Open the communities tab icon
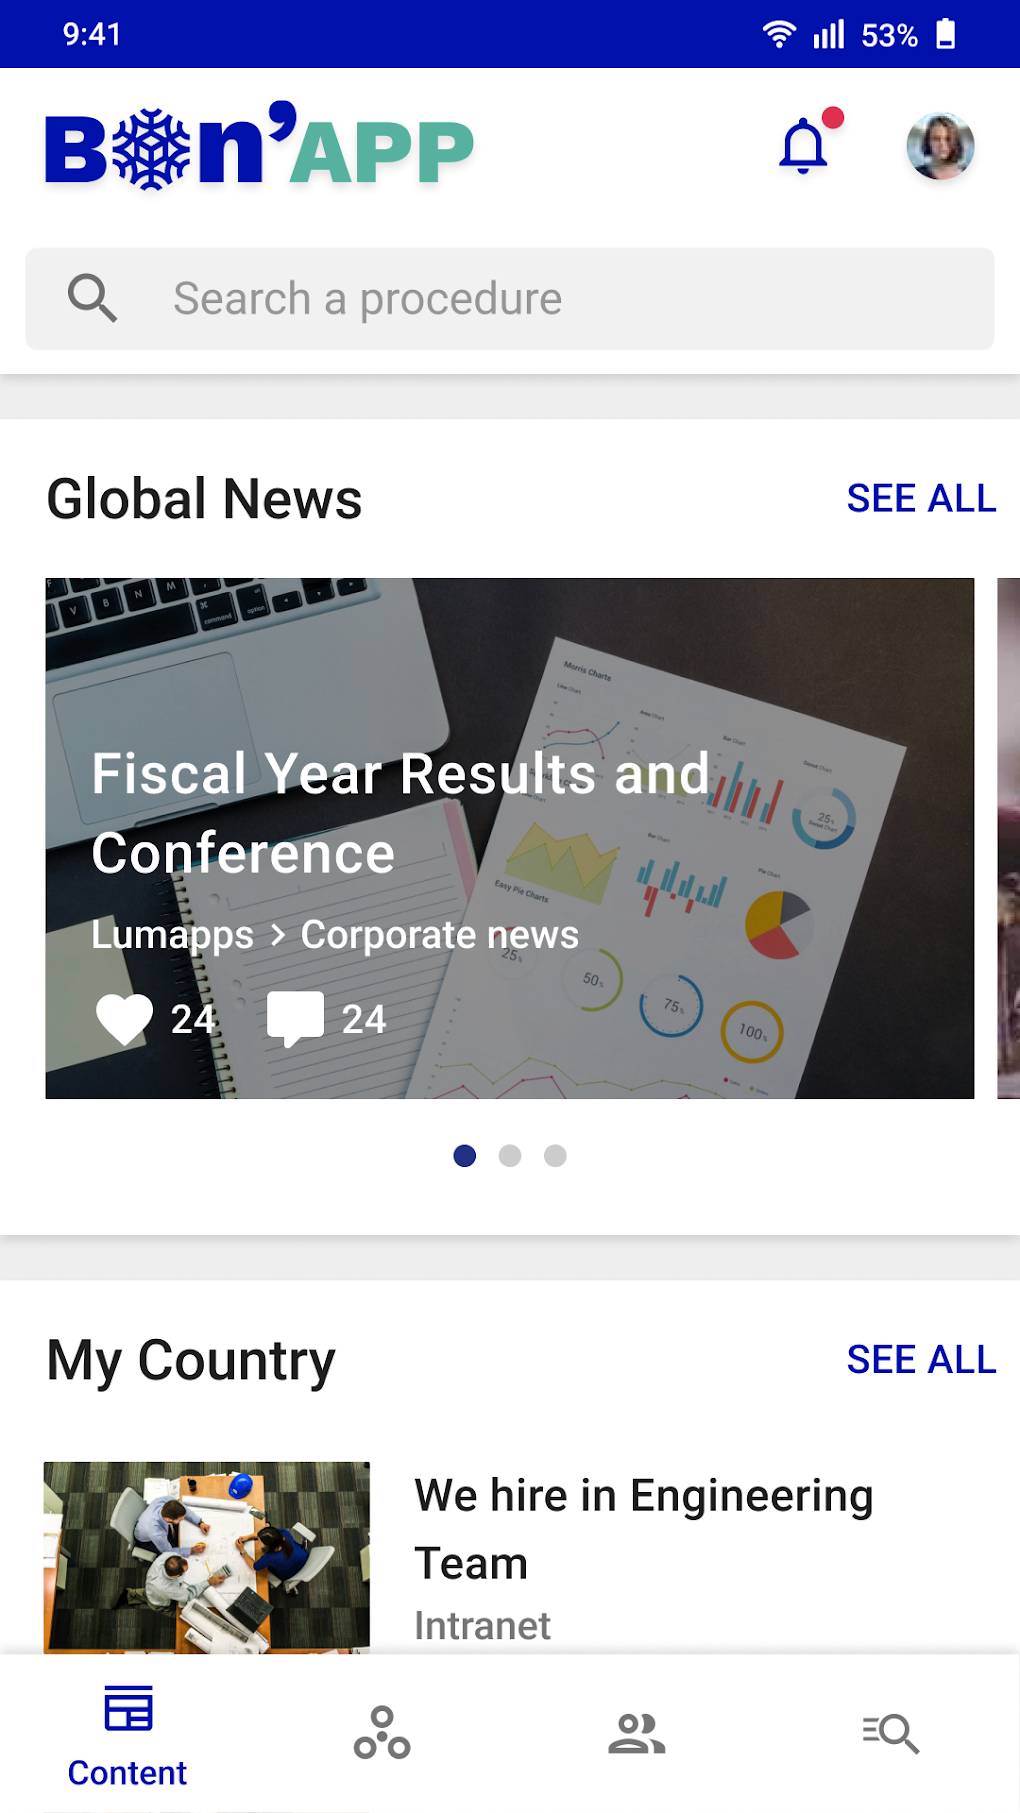The image size is (1020, 1813). pyautogui.click(x=382, y=1732)
